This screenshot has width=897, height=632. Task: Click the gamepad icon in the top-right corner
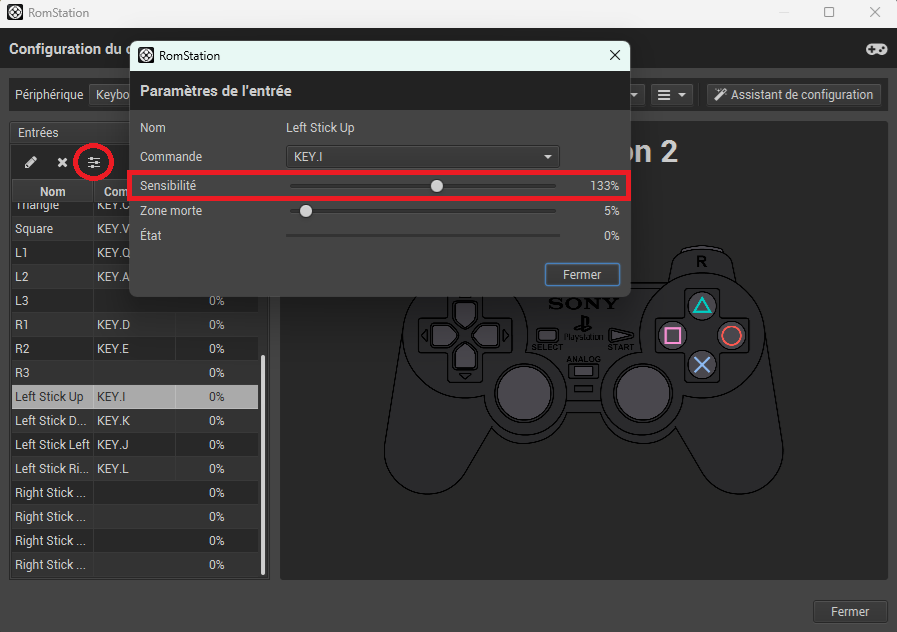point(876,48)
